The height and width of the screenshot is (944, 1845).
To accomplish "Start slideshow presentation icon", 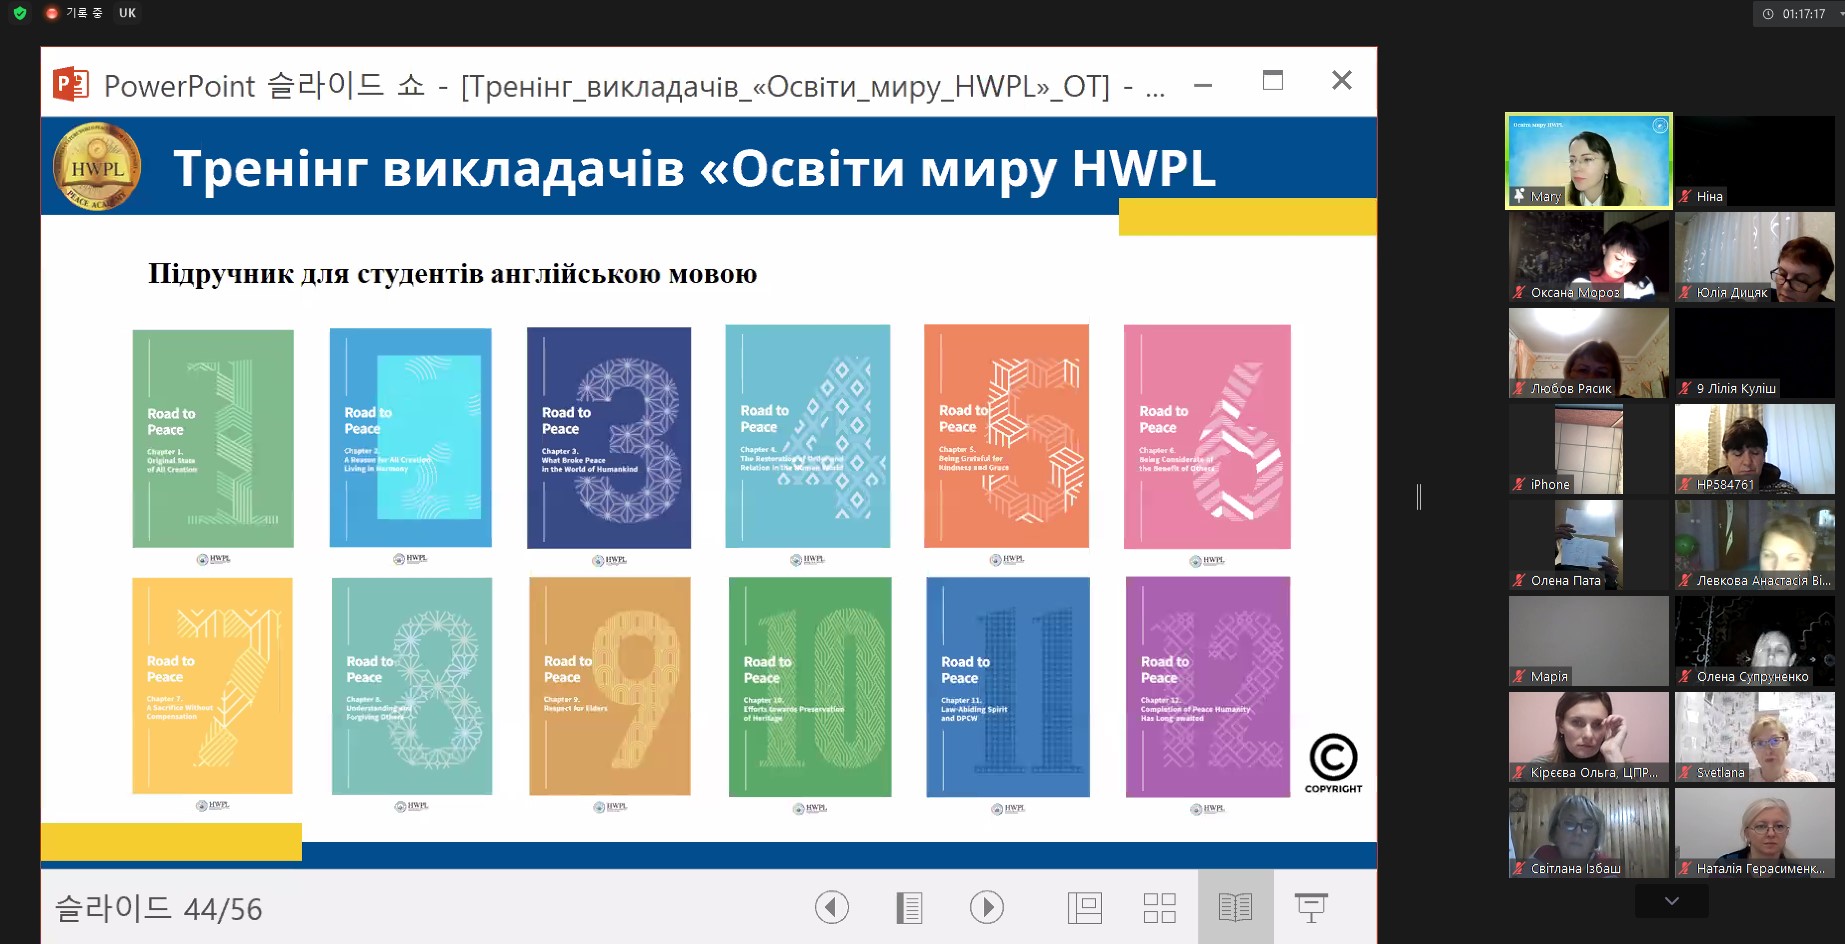I will click(1311, 908).
